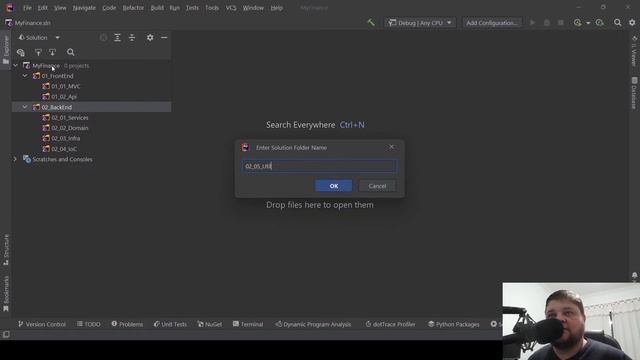
Task: Open the Tools menu
Action: tap(212, 8)
